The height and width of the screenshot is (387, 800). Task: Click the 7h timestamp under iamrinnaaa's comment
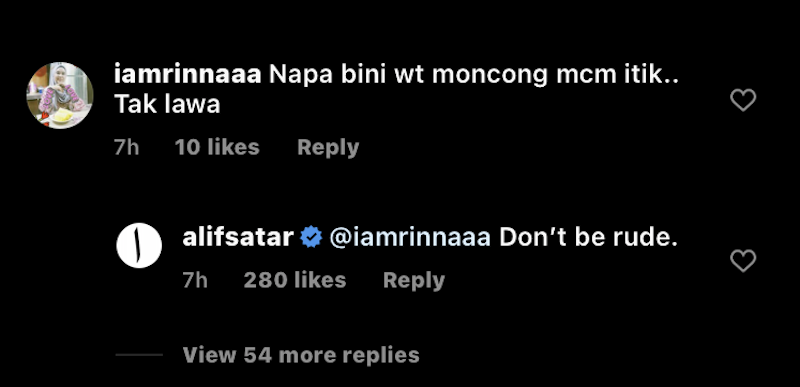click(127, 147)
